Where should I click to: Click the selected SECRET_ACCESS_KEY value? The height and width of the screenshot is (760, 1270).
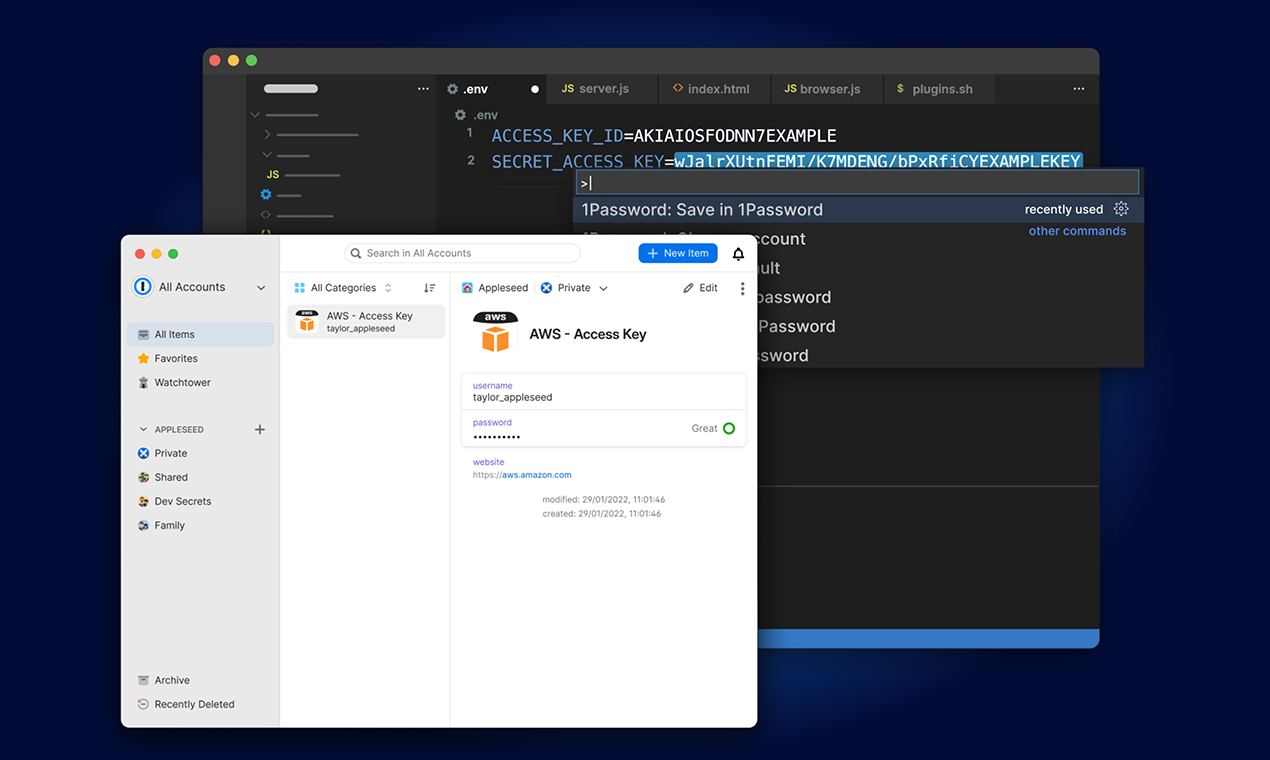[x=878, y=161]
